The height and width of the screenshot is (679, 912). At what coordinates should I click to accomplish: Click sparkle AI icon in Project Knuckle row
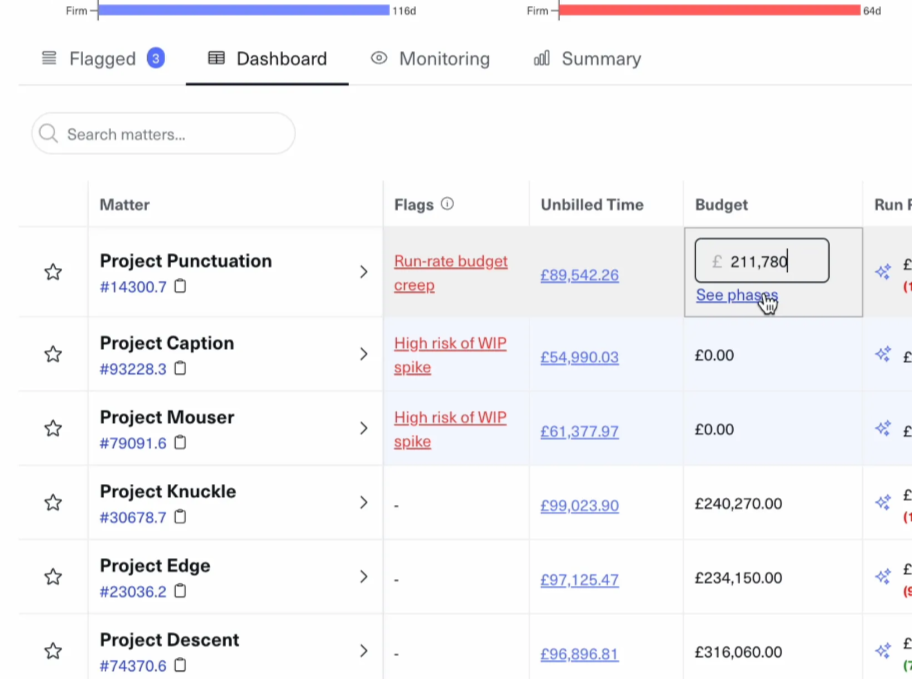[883, 503]
